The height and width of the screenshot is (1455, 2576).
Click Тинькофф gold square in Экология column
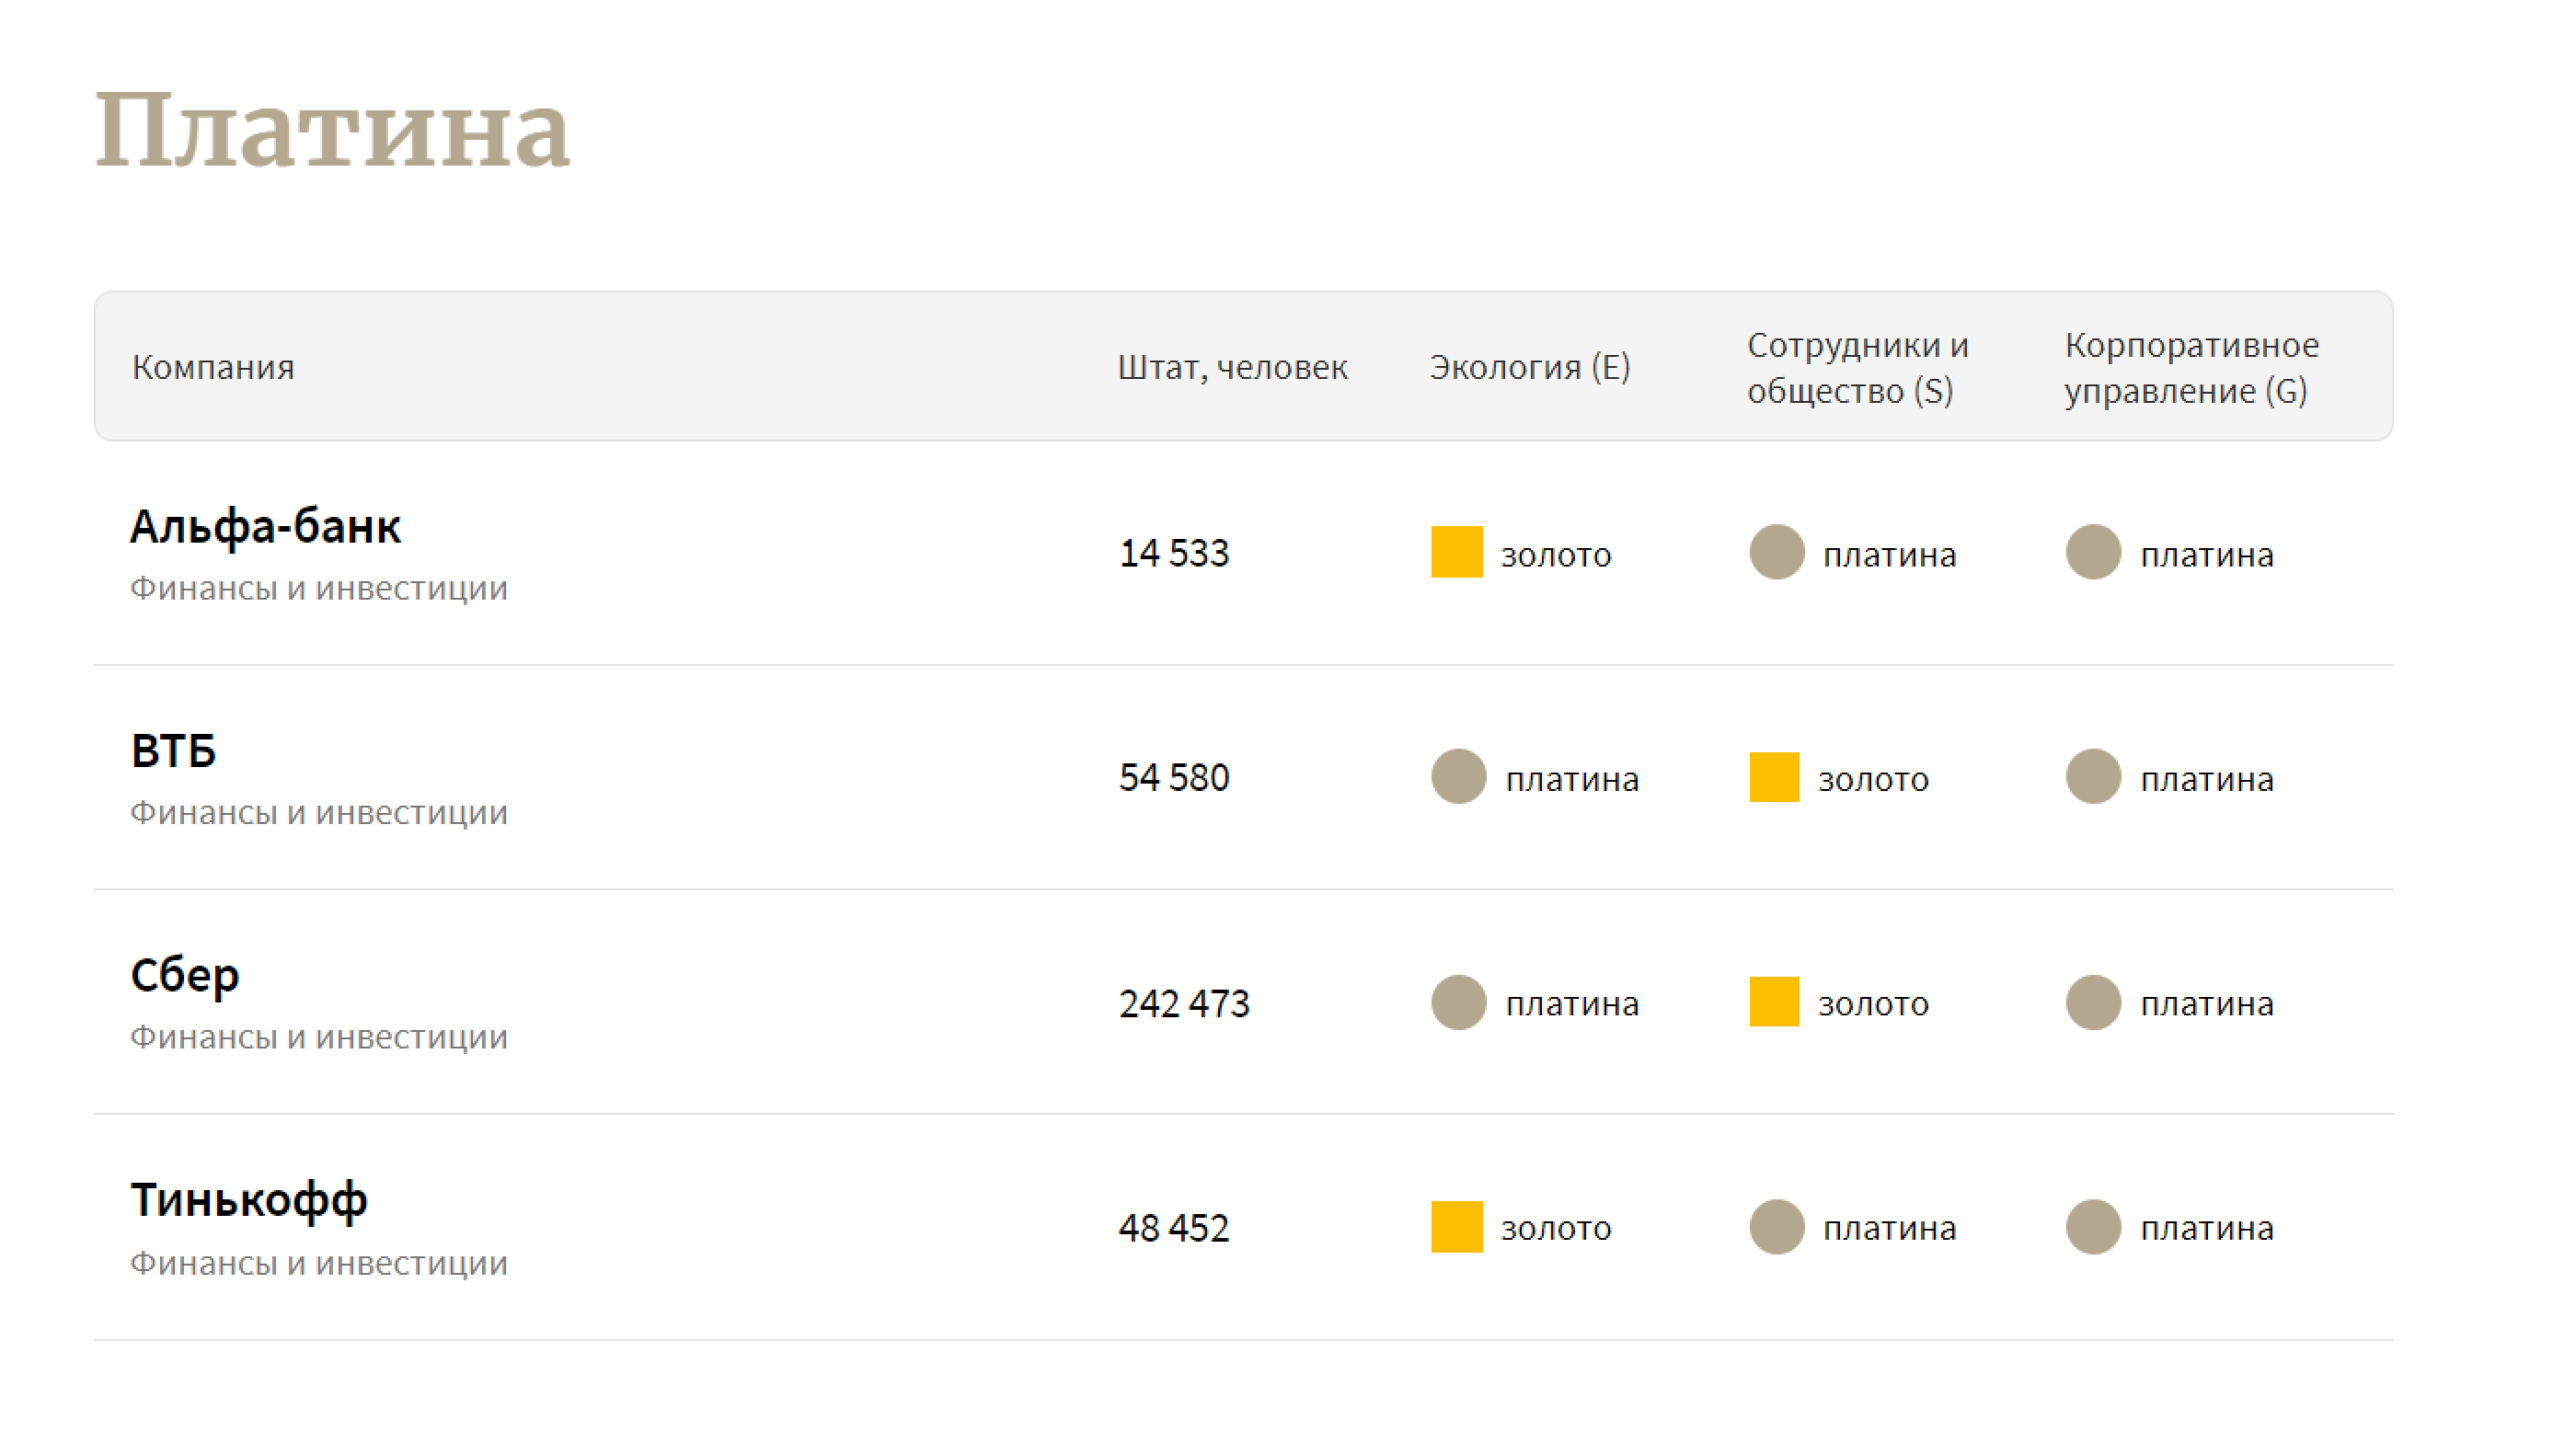point(1456,1227)
